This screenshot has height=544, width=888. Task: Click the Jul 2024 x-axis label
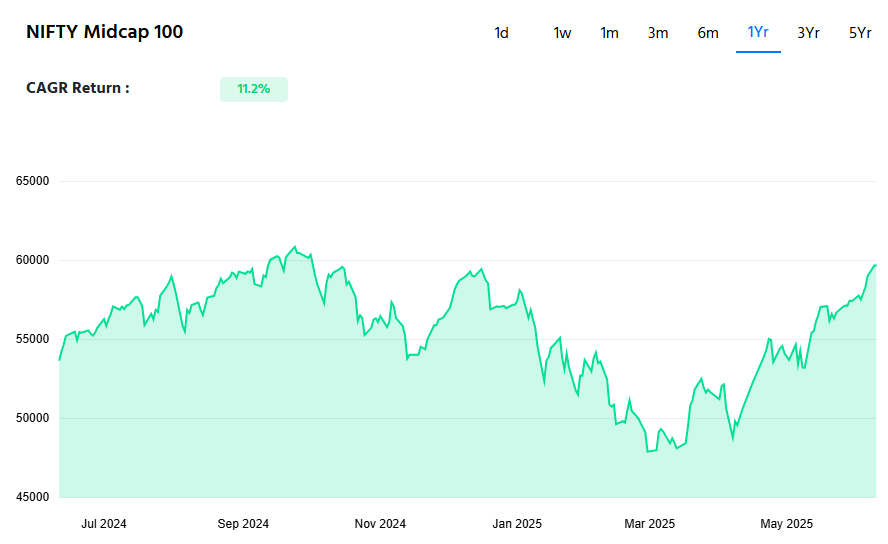tap(104, 524)
